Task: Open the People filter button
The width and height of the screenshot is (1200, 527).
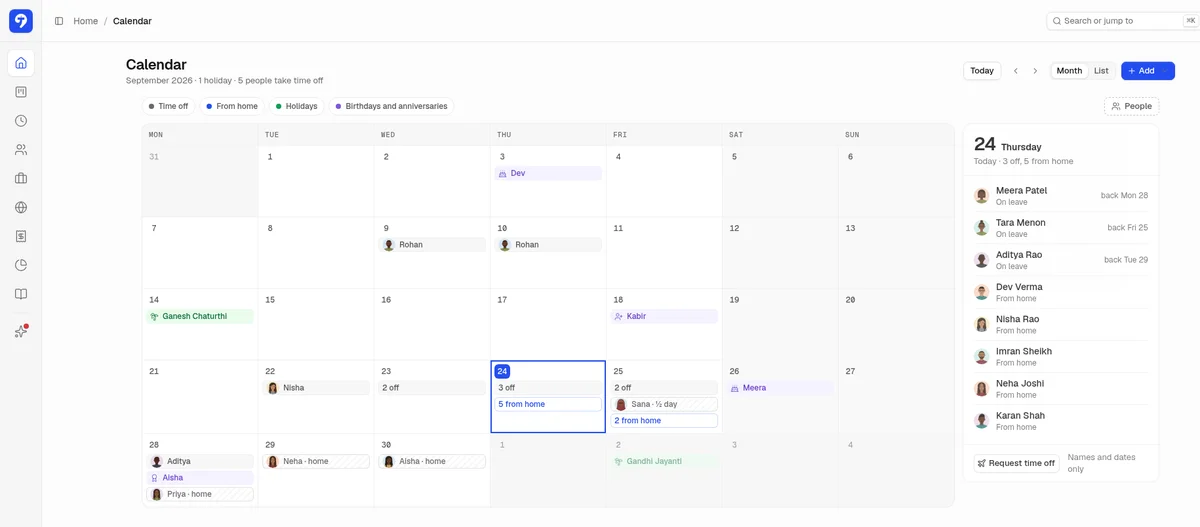Action: [1131, 106]
